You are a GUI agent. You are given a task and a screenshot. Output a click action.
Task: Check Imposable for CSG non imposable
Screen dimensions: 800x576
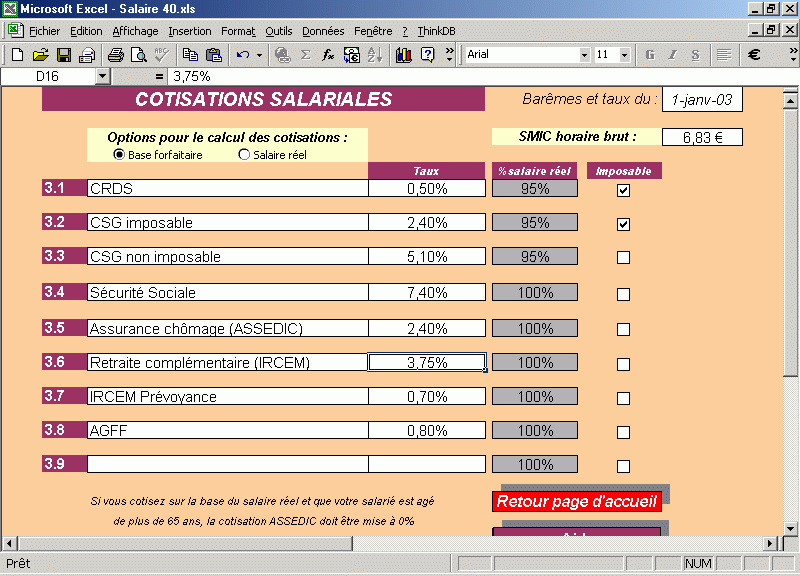click(x=623, y=258)
